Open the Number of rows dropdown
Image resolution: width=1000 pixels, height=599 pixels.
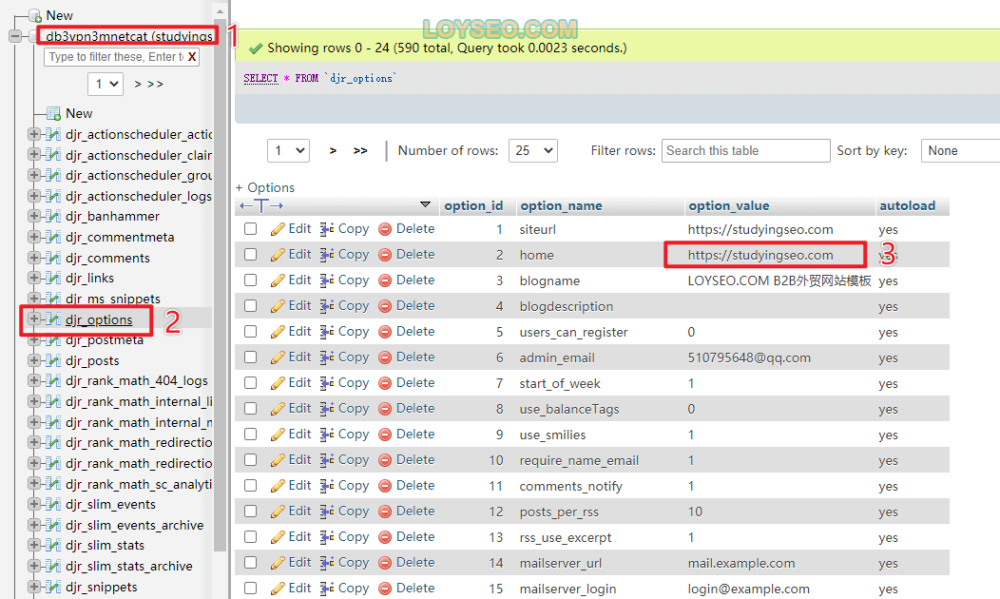[x=533, y=151]
